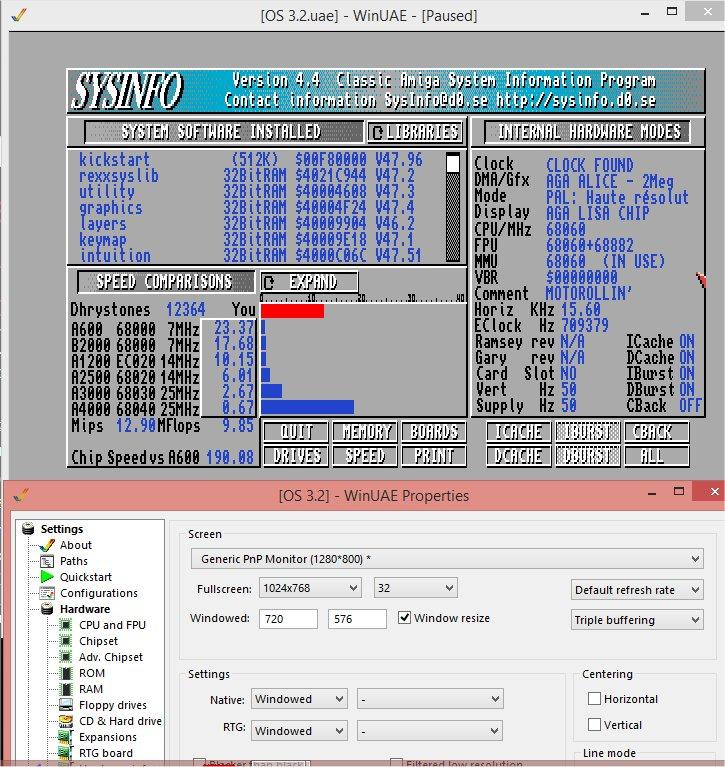
Task: Click the Windowed width input field
Action: 288,619
